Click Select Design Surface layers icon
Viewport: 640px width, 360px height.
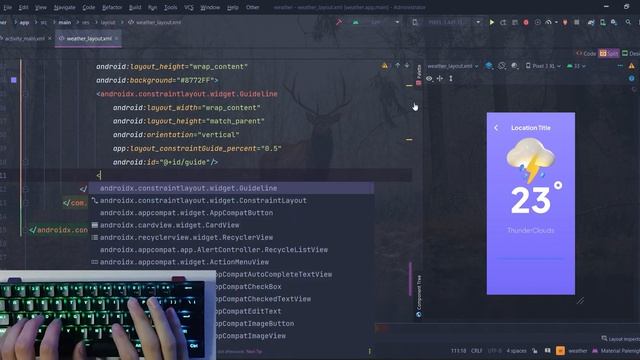(x=488, y=66)
